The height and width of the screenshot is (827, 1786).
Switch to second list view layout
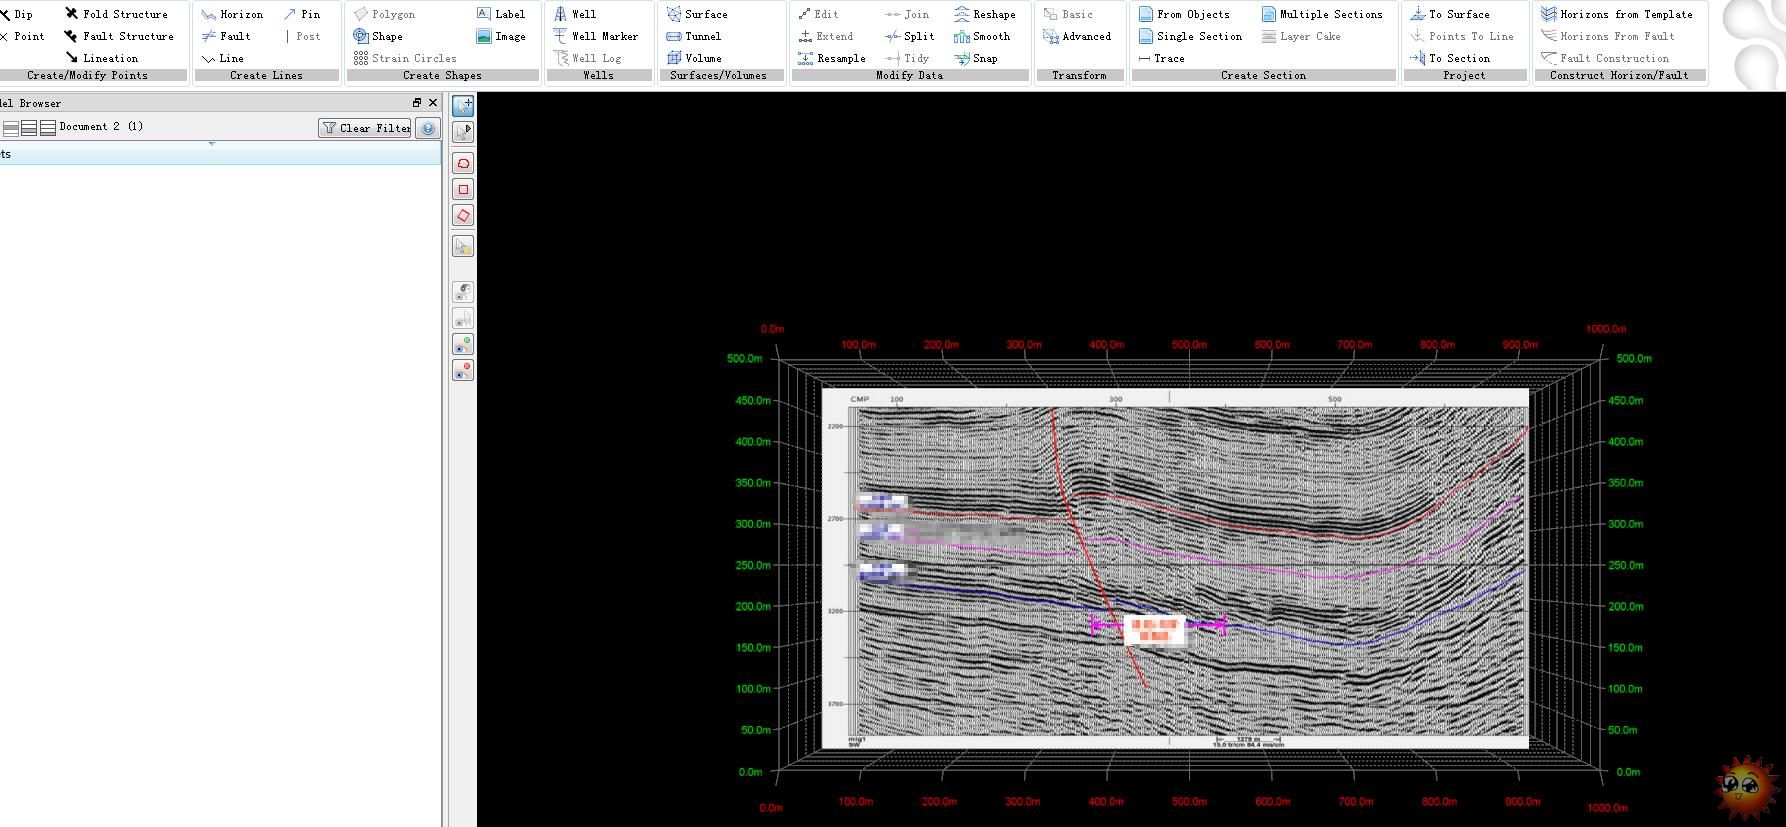(x=29, y=128)
